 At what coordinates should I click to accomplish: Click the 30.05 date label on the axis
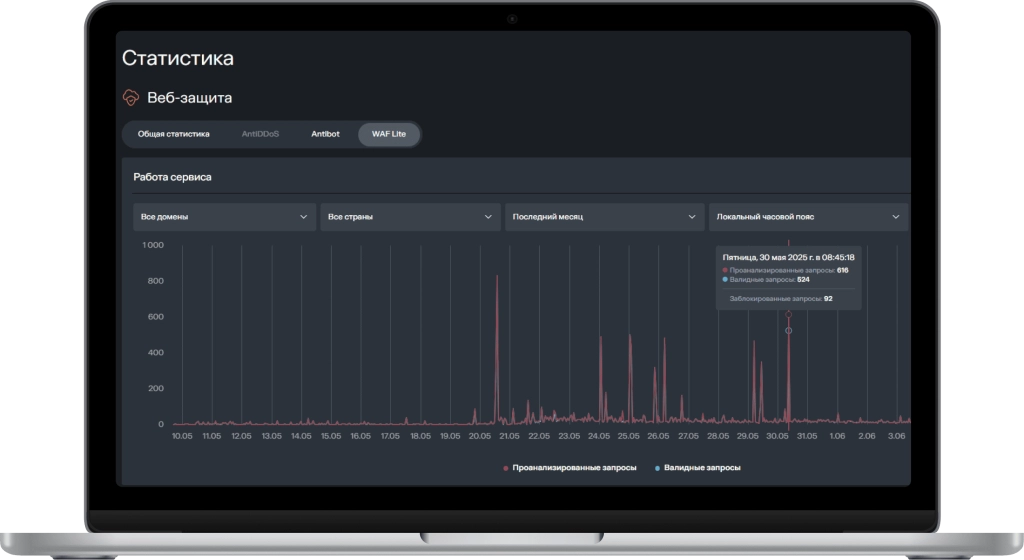777,436
